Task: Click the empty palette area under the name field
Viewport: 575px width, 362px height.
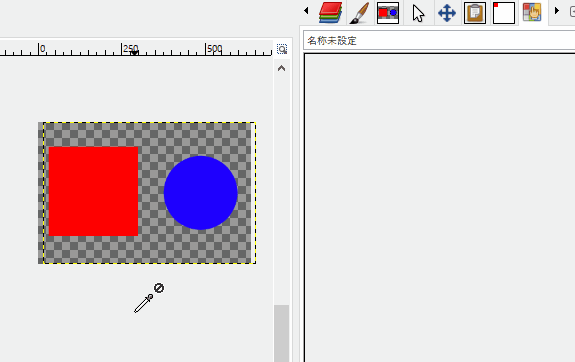Action: point(440,208)
